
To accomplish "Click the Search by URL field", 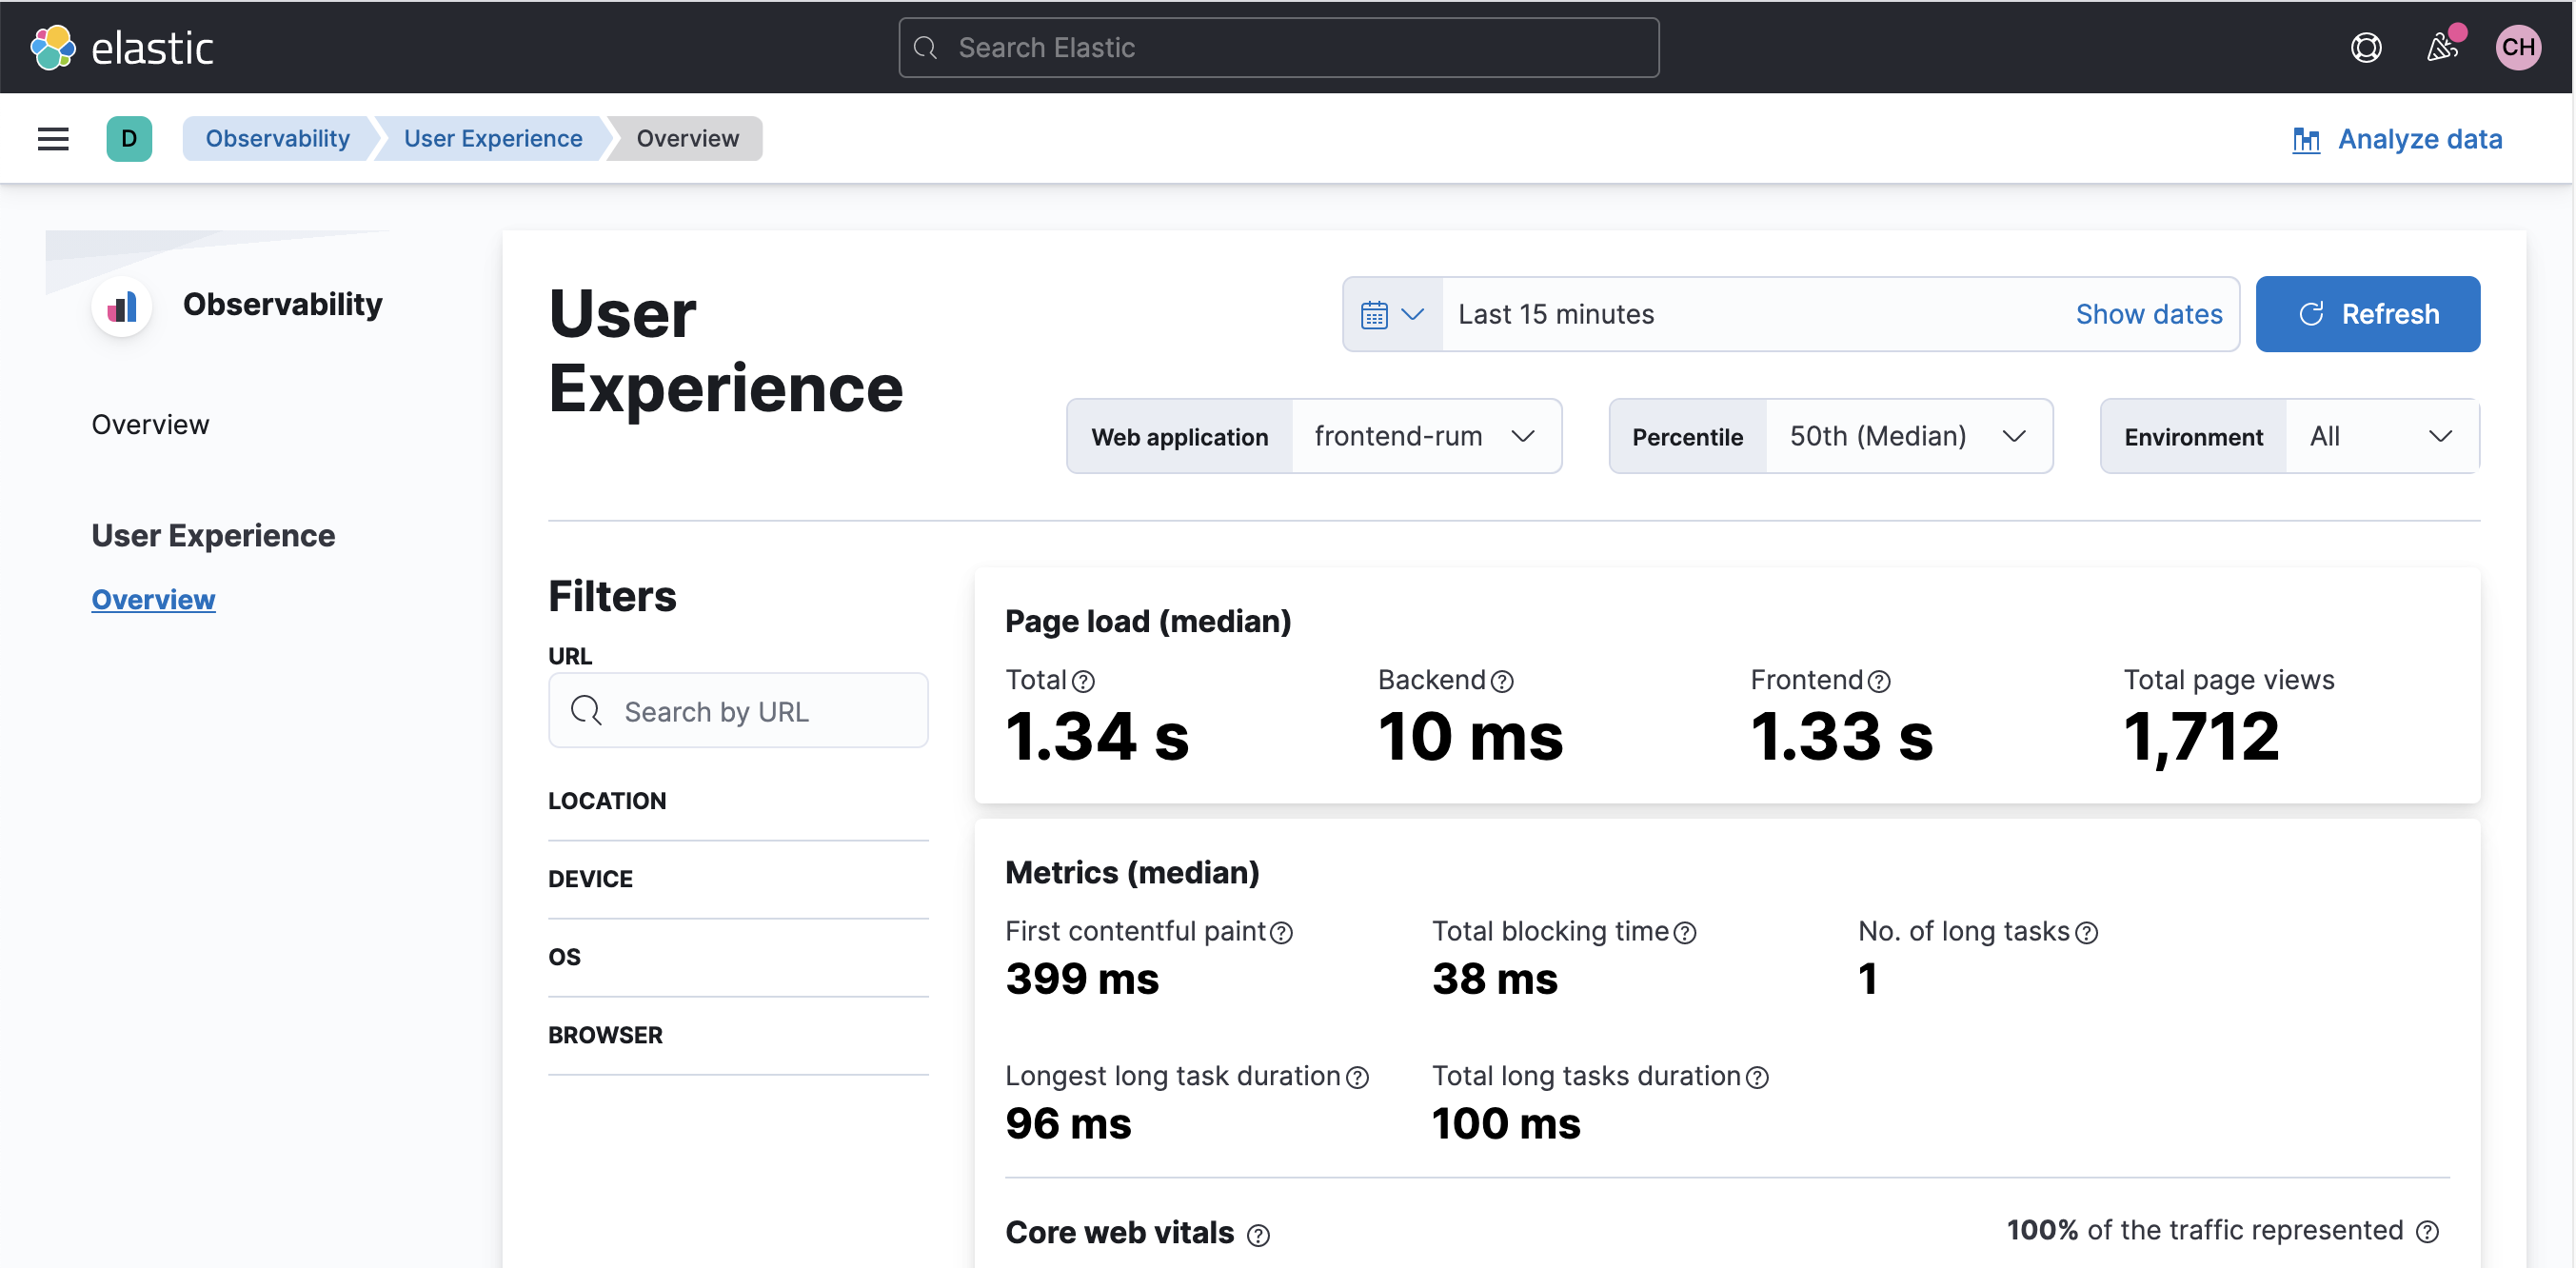I will pos(738,711).
